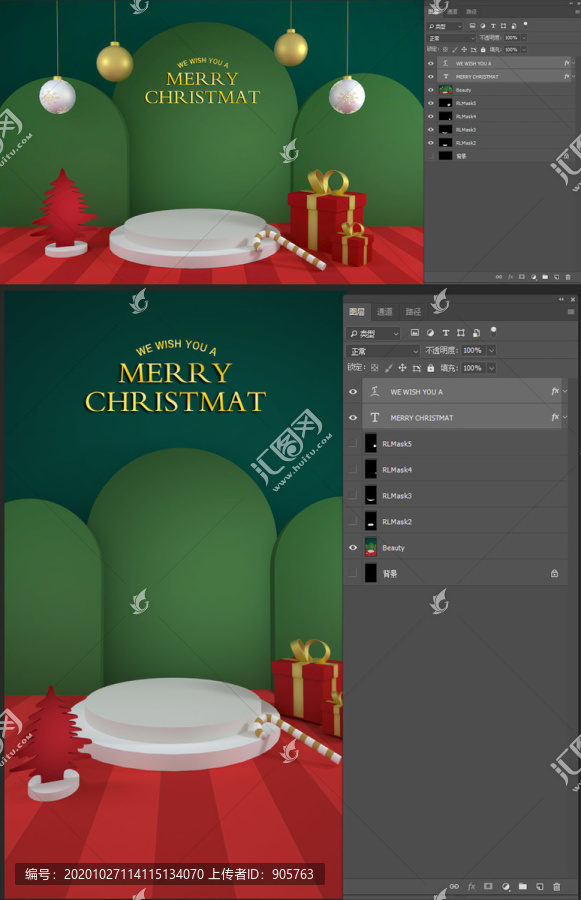The height and width of the screenshot is (900, 581).
Task: Open the blend mode 正常 dropdown
Action: point(383,351)
